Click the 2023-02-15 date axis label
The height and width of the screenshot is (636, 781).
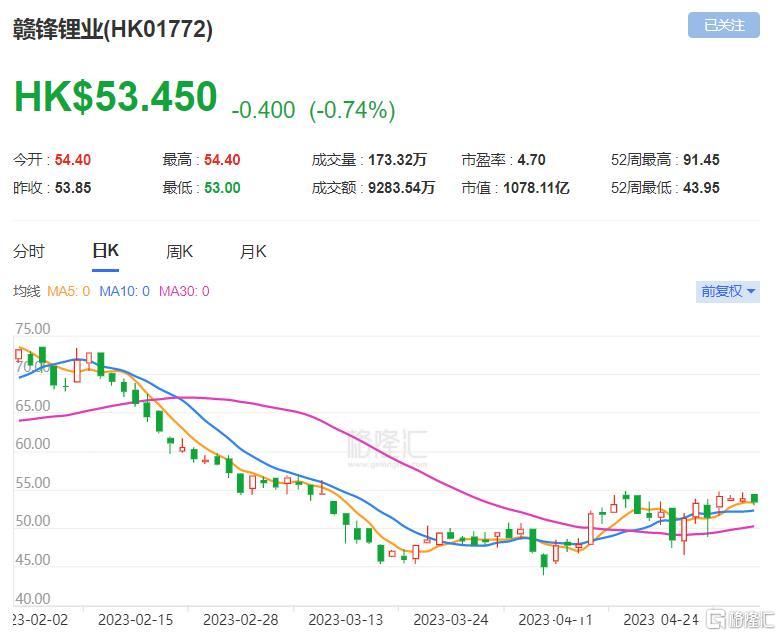pos(135,620)
